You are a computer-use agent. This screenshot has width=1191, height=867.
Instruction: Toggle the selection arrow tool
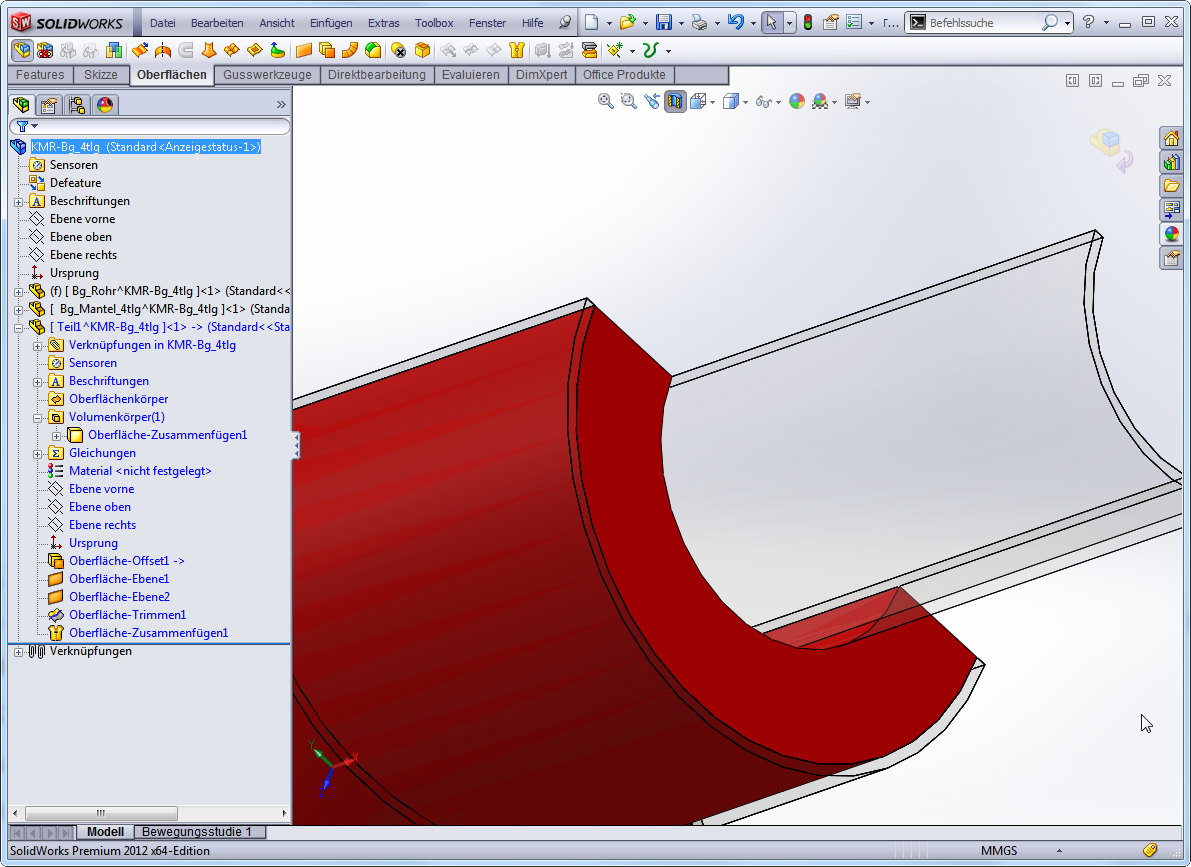tap(770, 22)
